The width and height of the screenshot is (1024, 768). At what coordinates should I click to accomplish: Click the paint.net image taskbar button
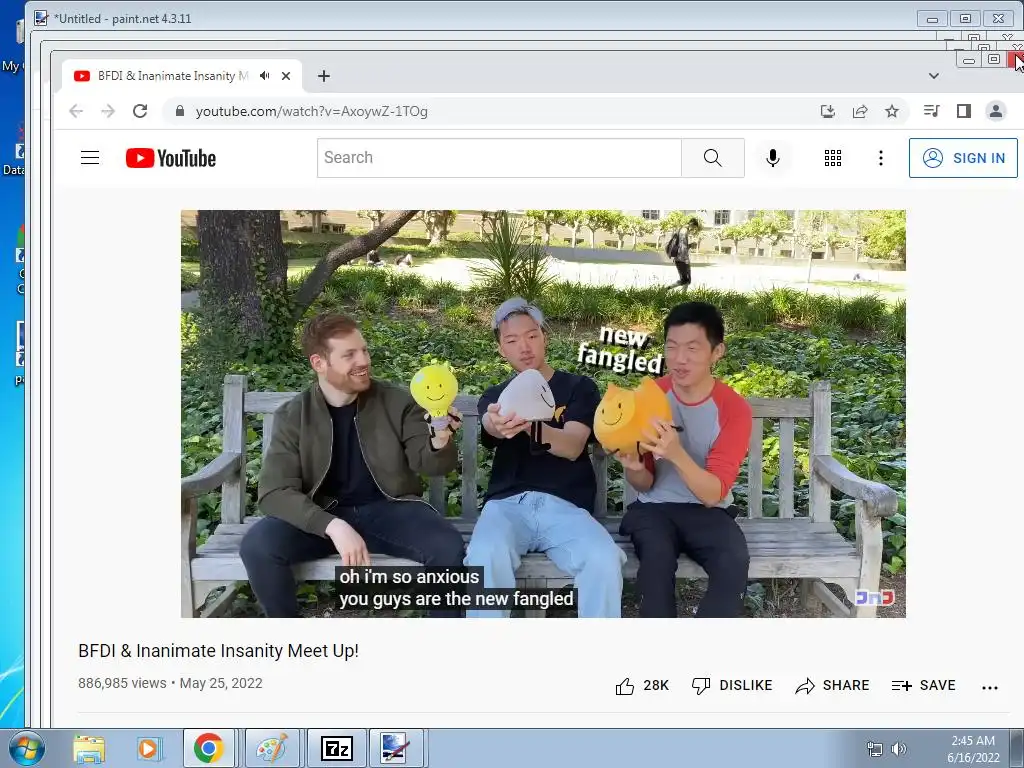(396, 748)
